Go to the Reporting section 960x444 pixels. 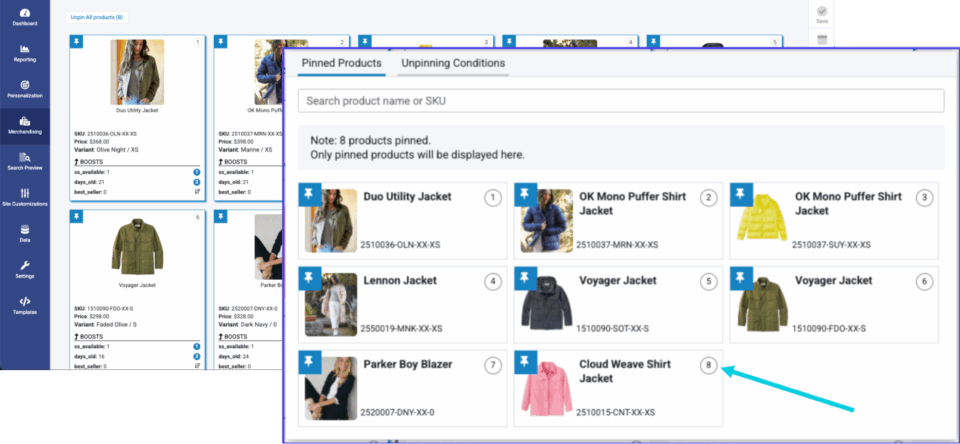(25, 52)
